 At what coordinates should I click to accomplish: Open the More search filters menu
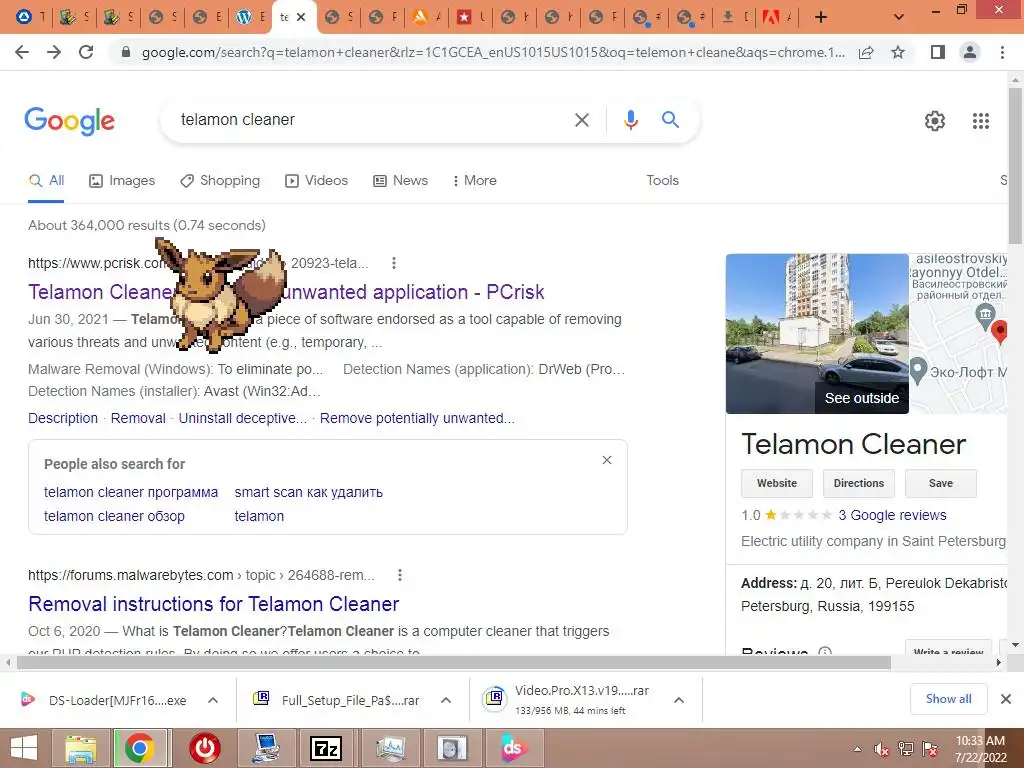(x=475, y=181)
